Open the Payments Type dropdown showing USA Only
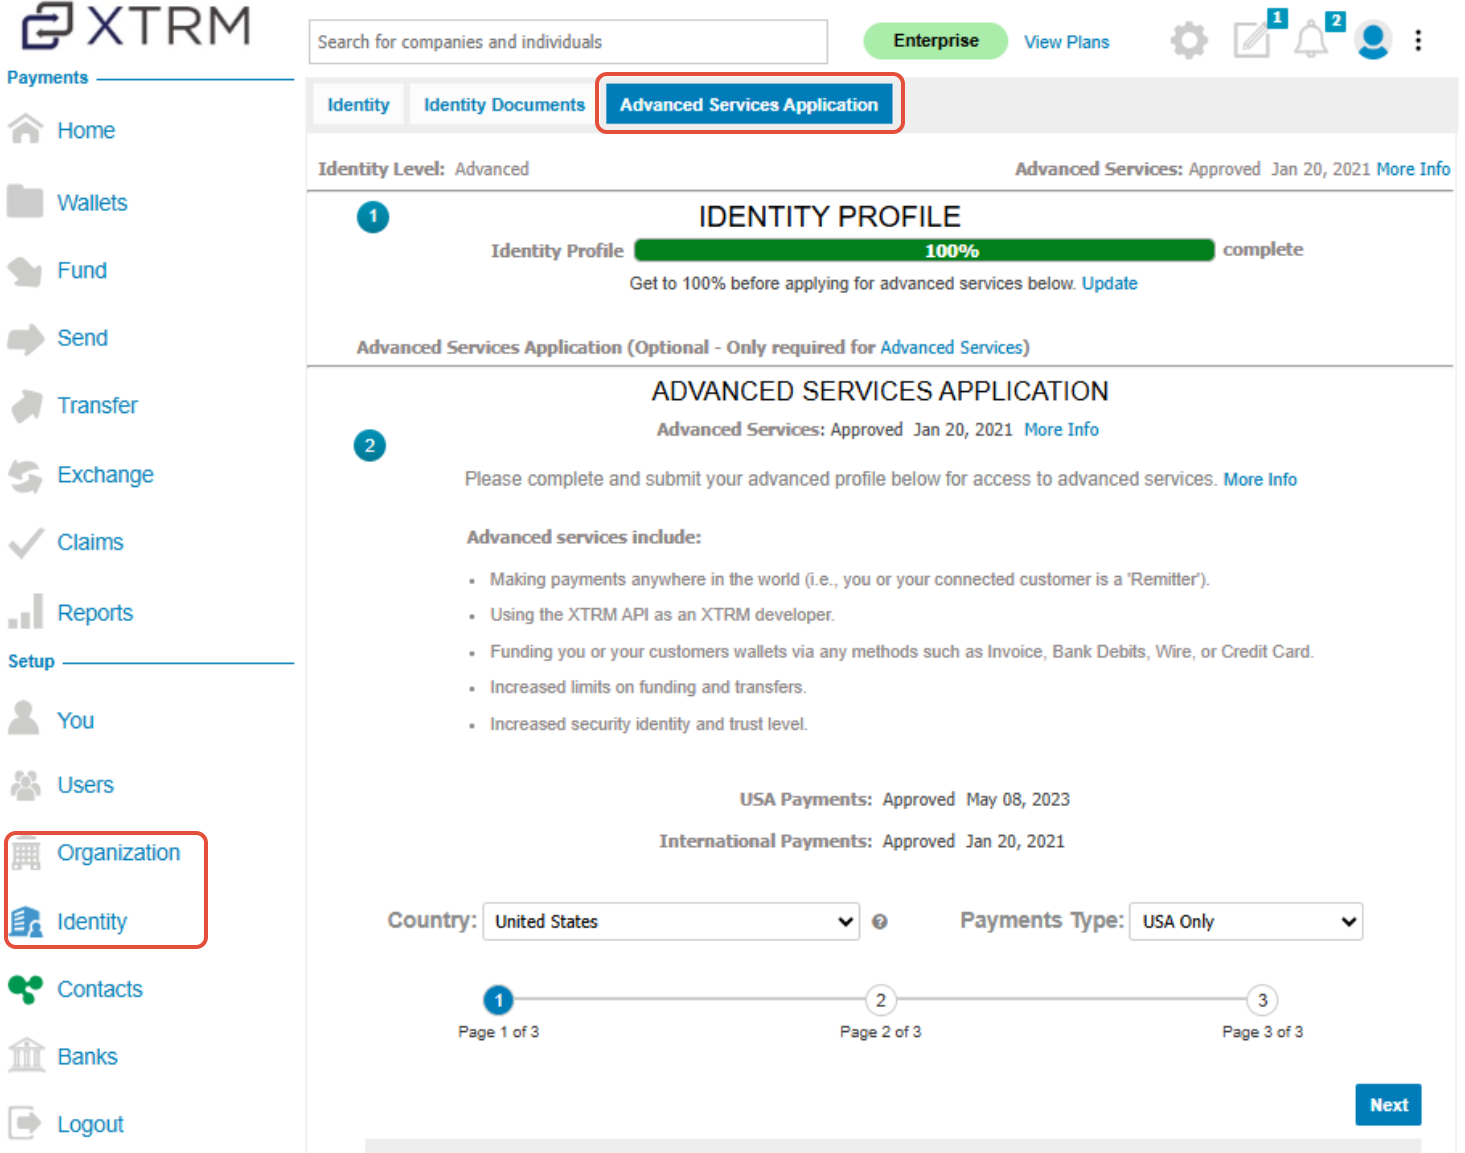This screenshot has height=1153, width=1465. click(x=1246, y=921)
